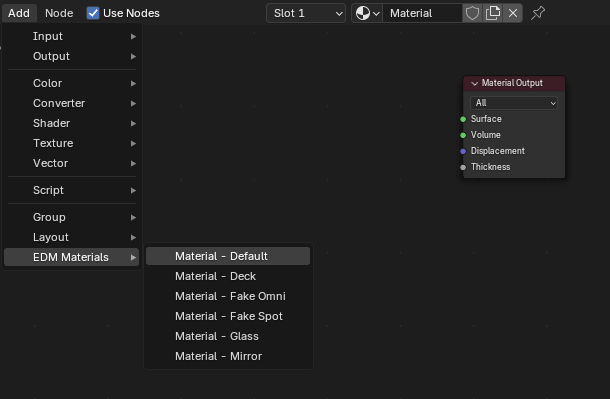Choose Material - Deck

pos(228,276)
